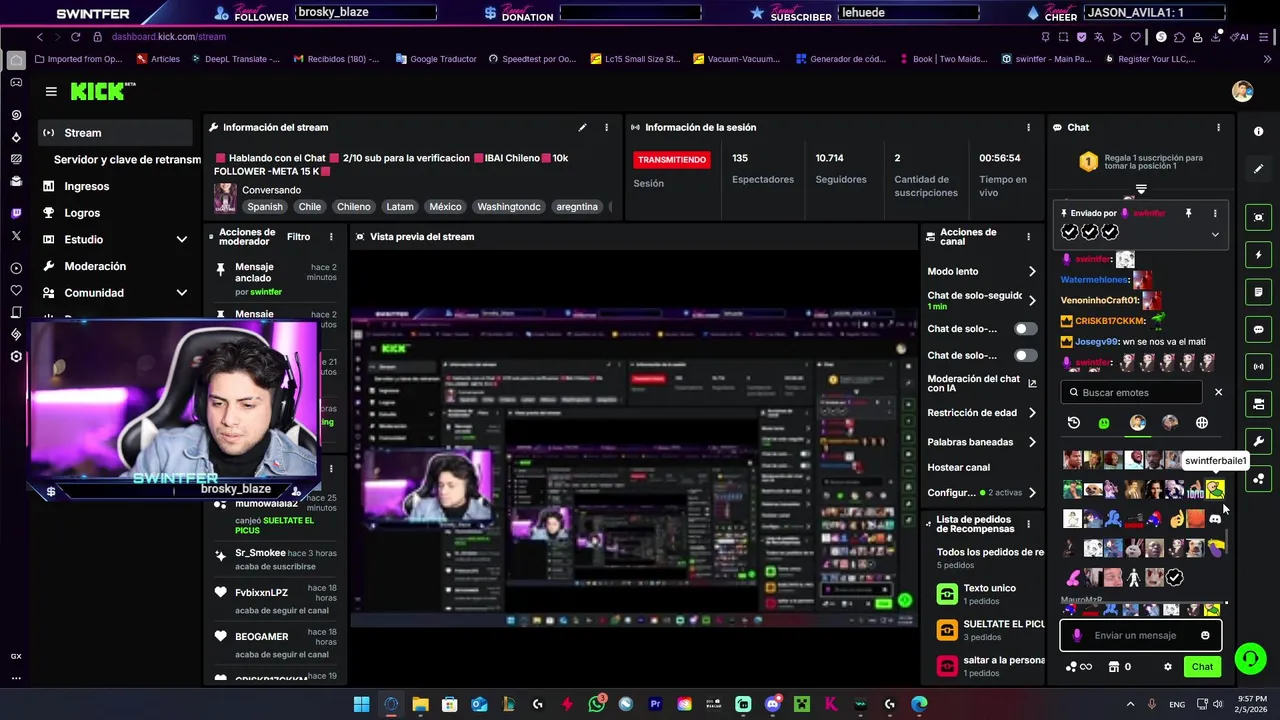Click the info icon in right sidebar
1280x720 pixels.
pyautogui.click(x=1258, y=131)
